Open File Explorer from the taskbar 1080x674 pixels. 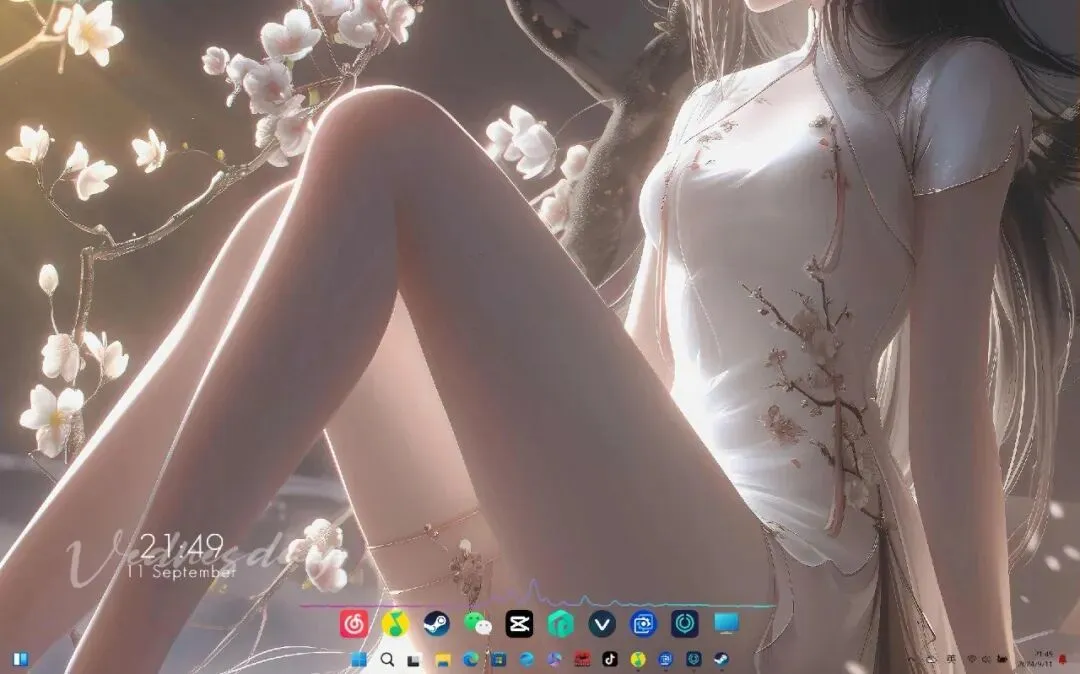click(x=443, y=660)
